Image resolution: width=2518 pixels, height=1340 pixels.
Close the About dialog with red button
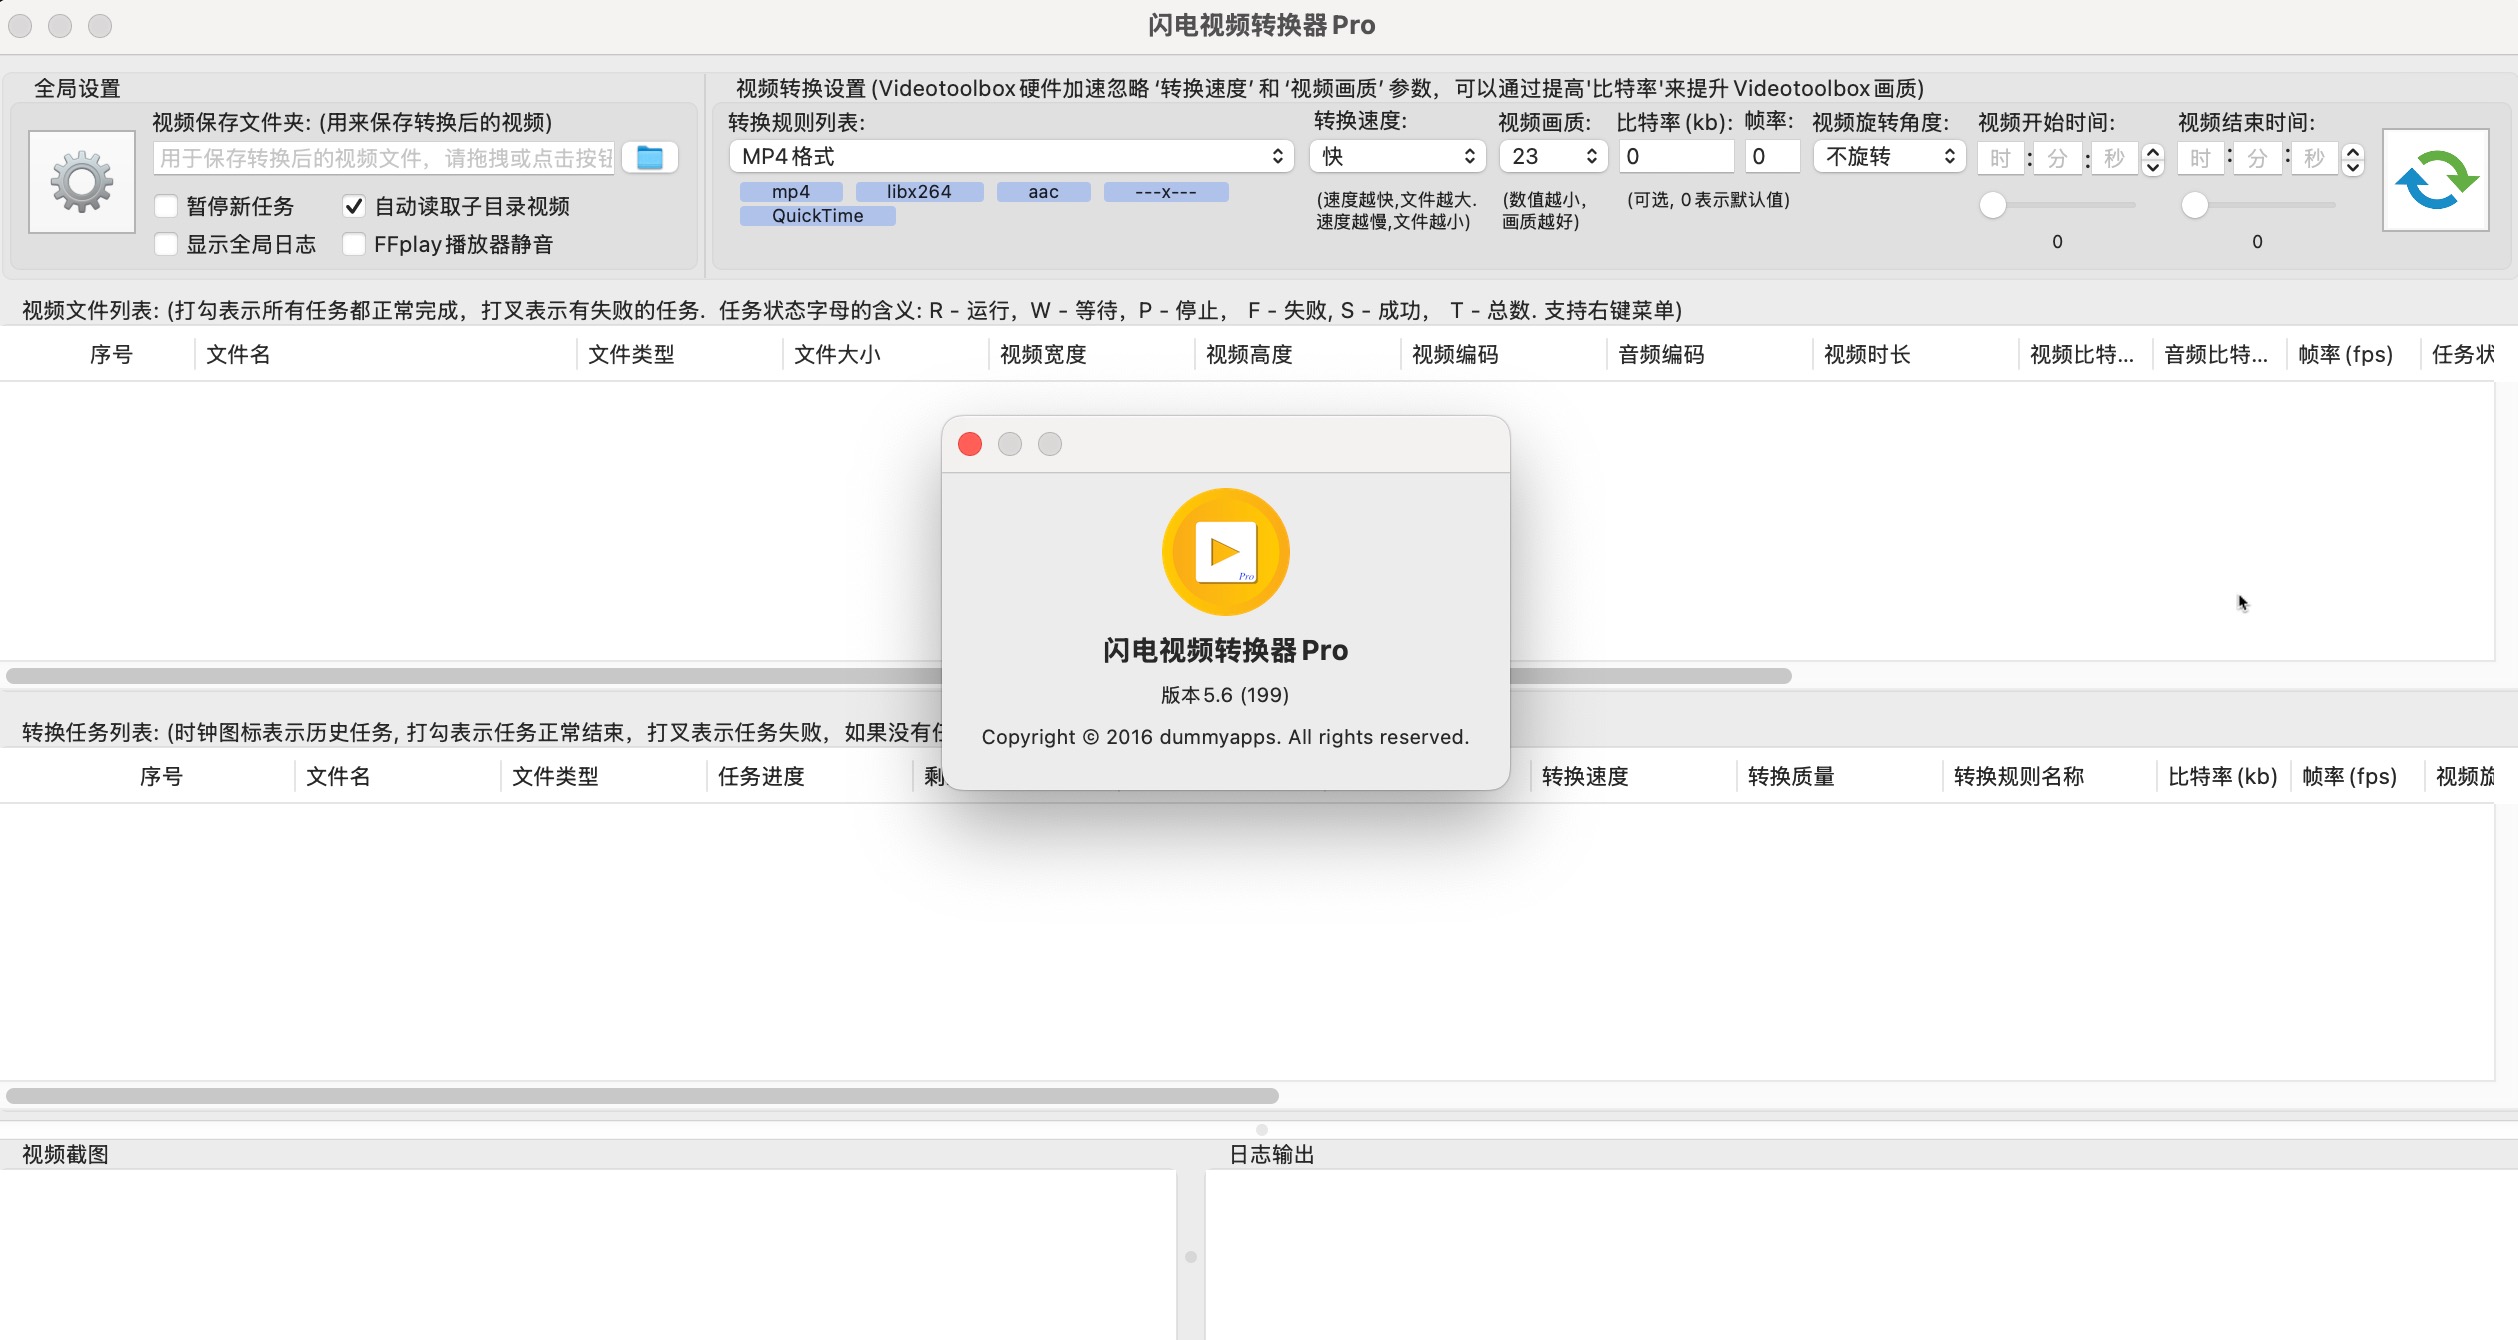pos(970,444)
